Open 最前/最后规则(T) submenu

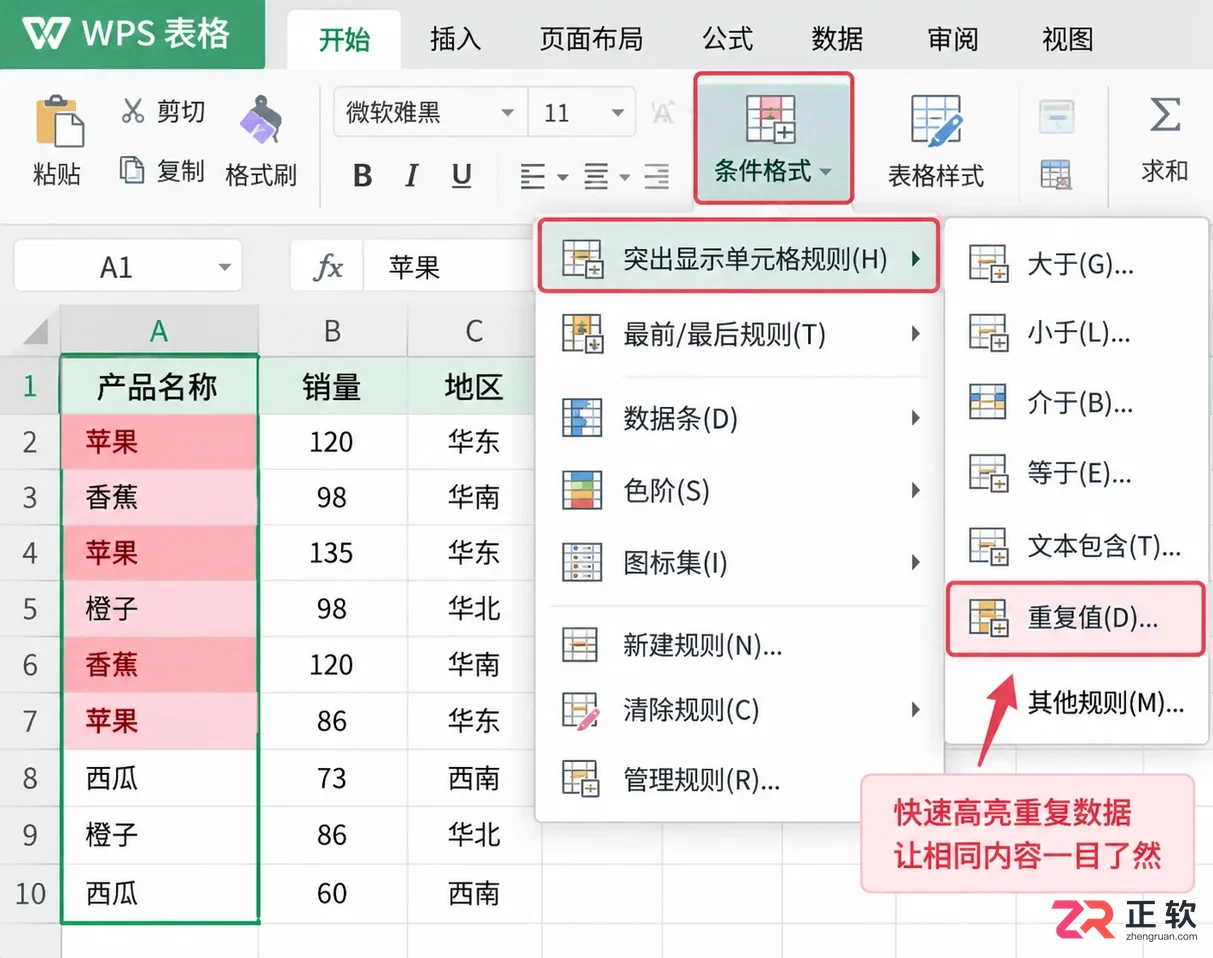coord(739,334)
